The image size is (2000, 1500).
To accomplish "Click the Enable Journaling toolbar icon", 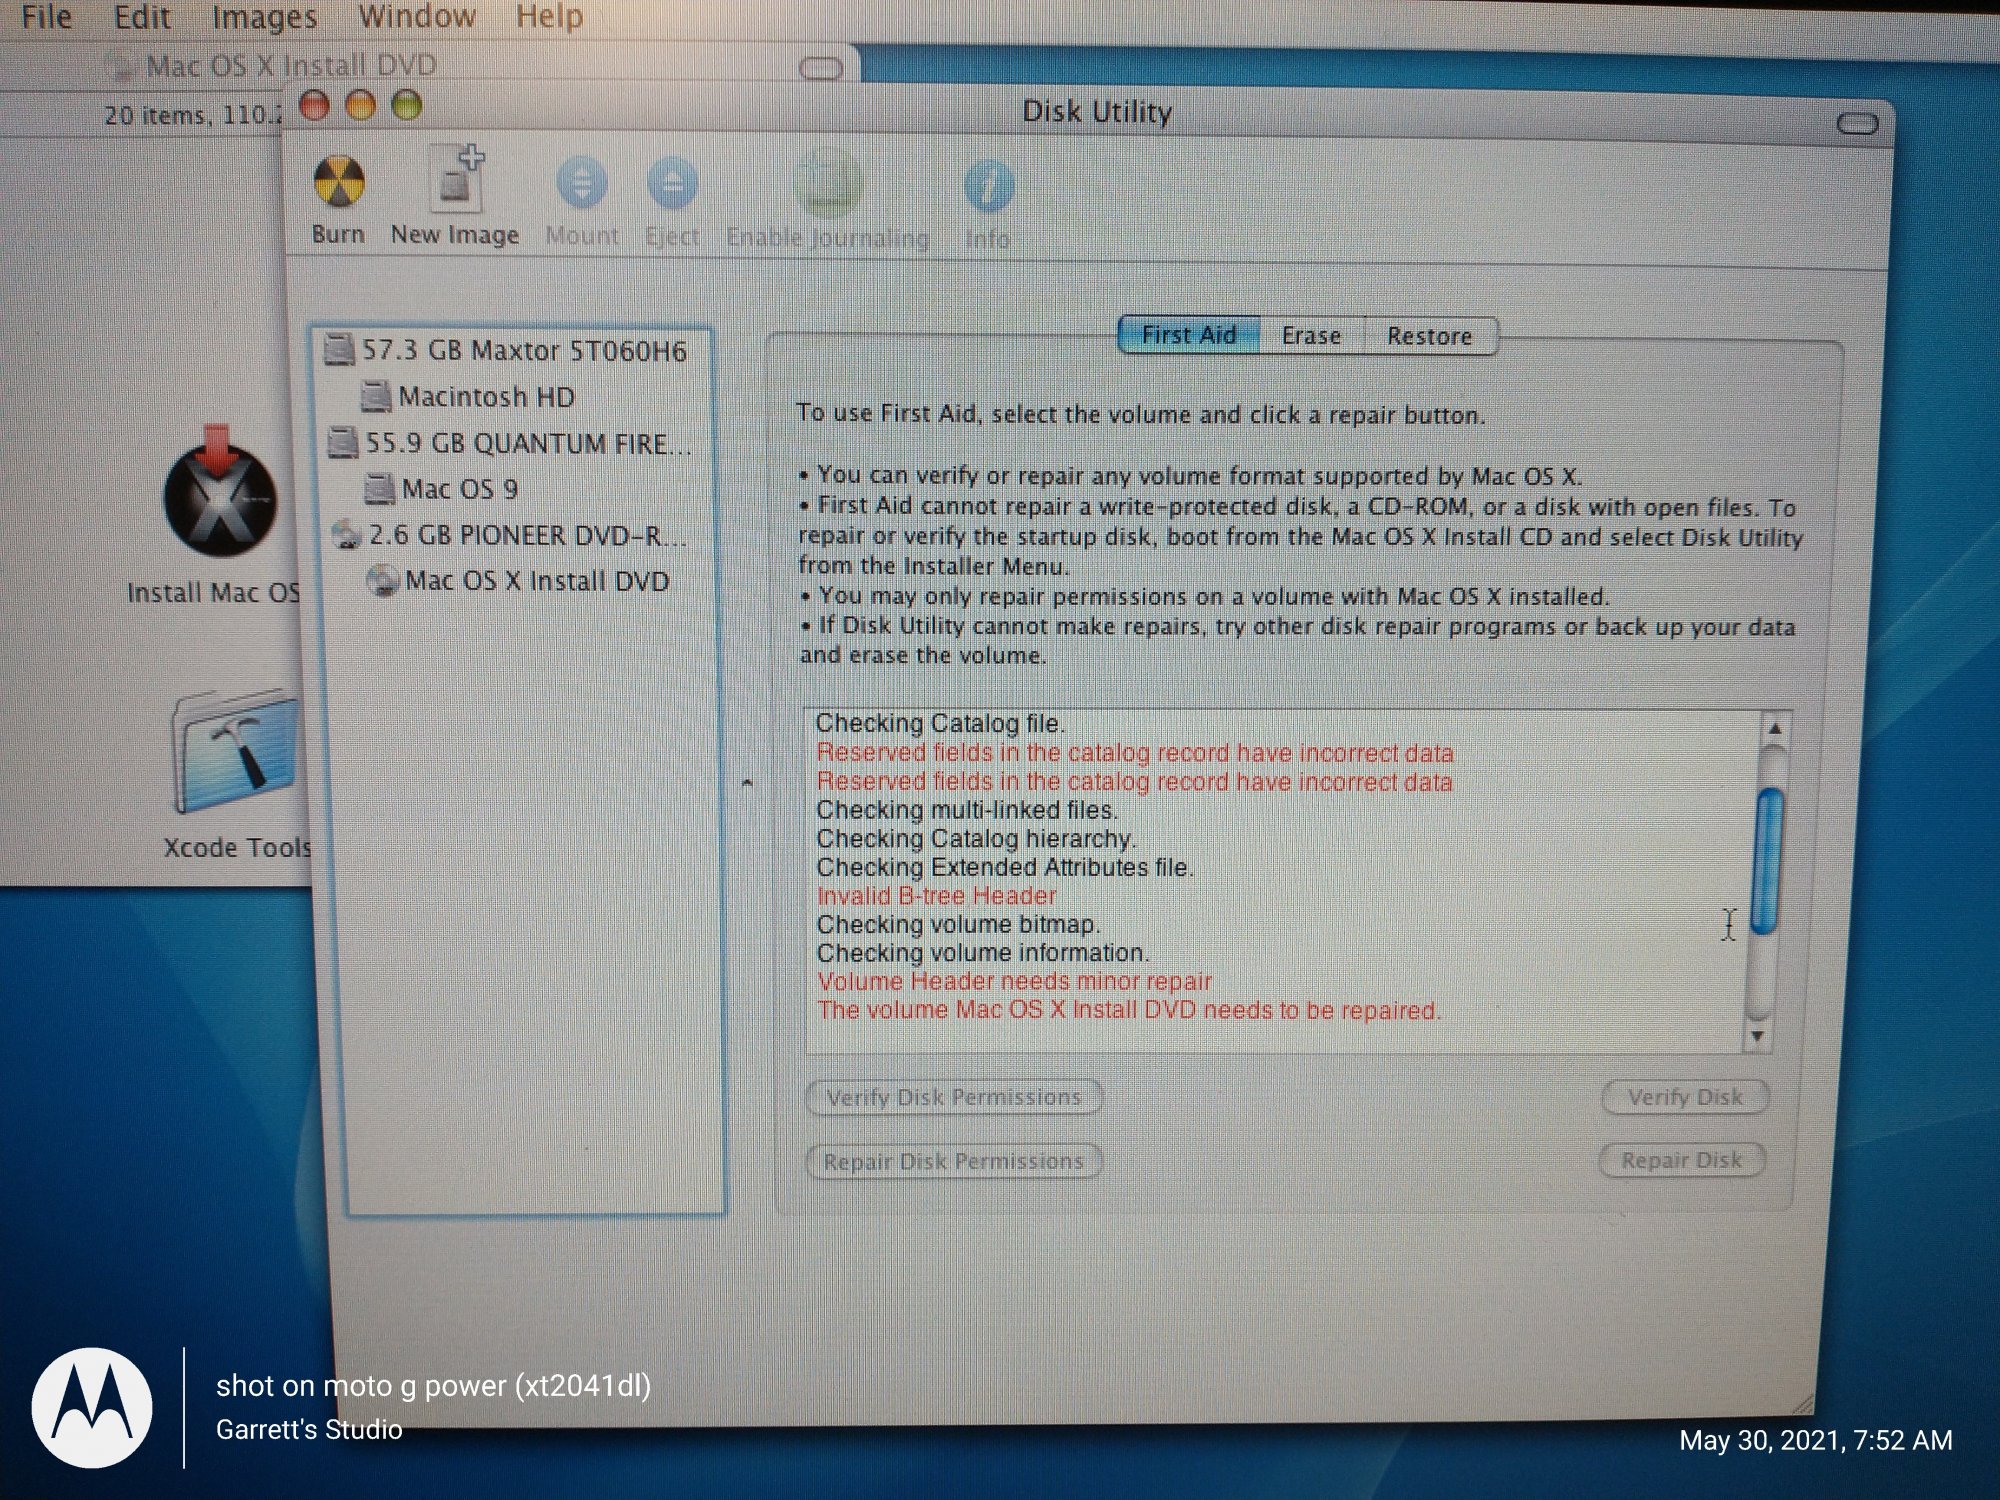I will (827, 186).
